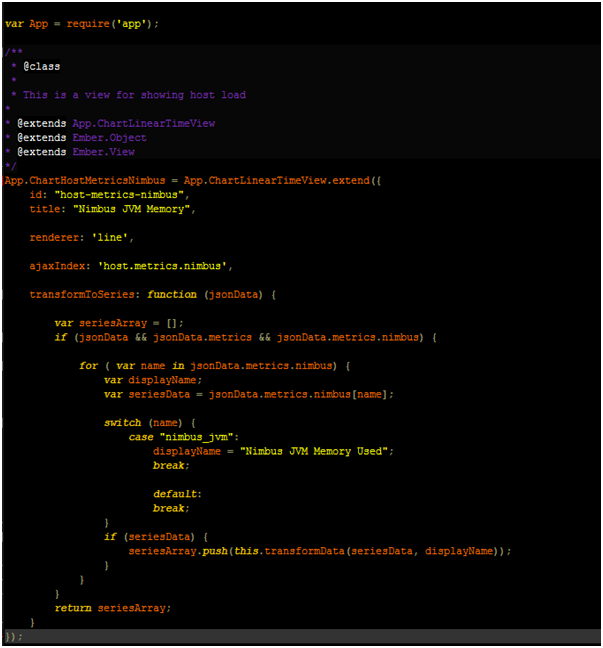Click the 'default:' case label
Screen dimensions: 603x648
tap(177, 494)
